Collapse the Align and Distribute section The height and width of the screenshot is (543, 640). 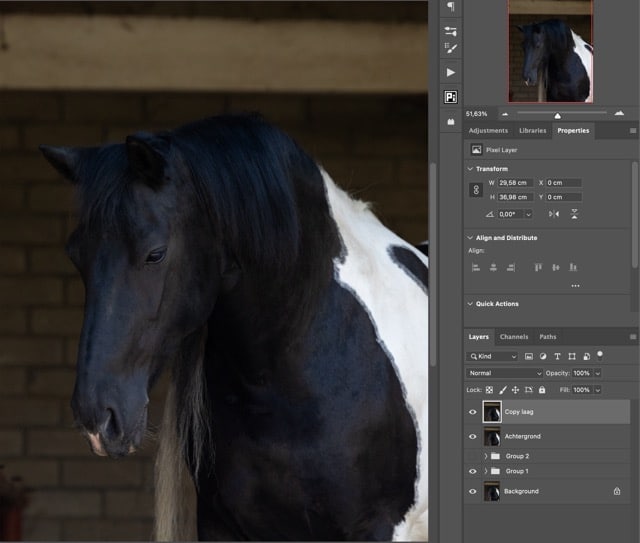(x=470, y=238)
